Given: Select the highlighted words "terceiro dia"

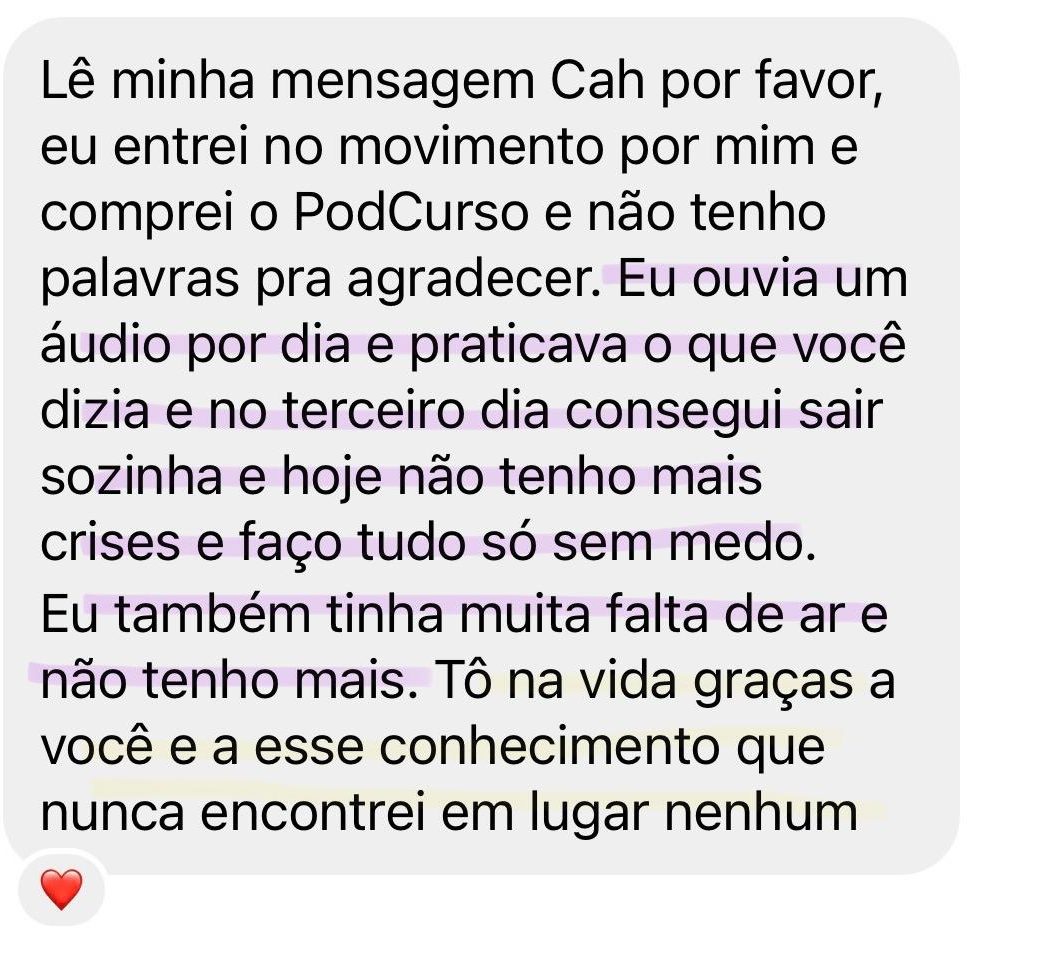Looking at the screenshot, I should pyautogui.click(x=416, y=411).
